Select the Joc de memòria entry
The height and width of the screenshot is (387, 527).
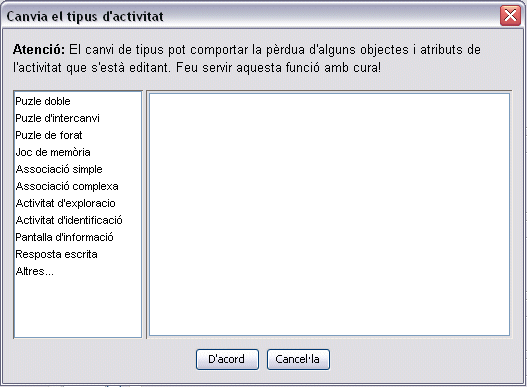[78, 152]
